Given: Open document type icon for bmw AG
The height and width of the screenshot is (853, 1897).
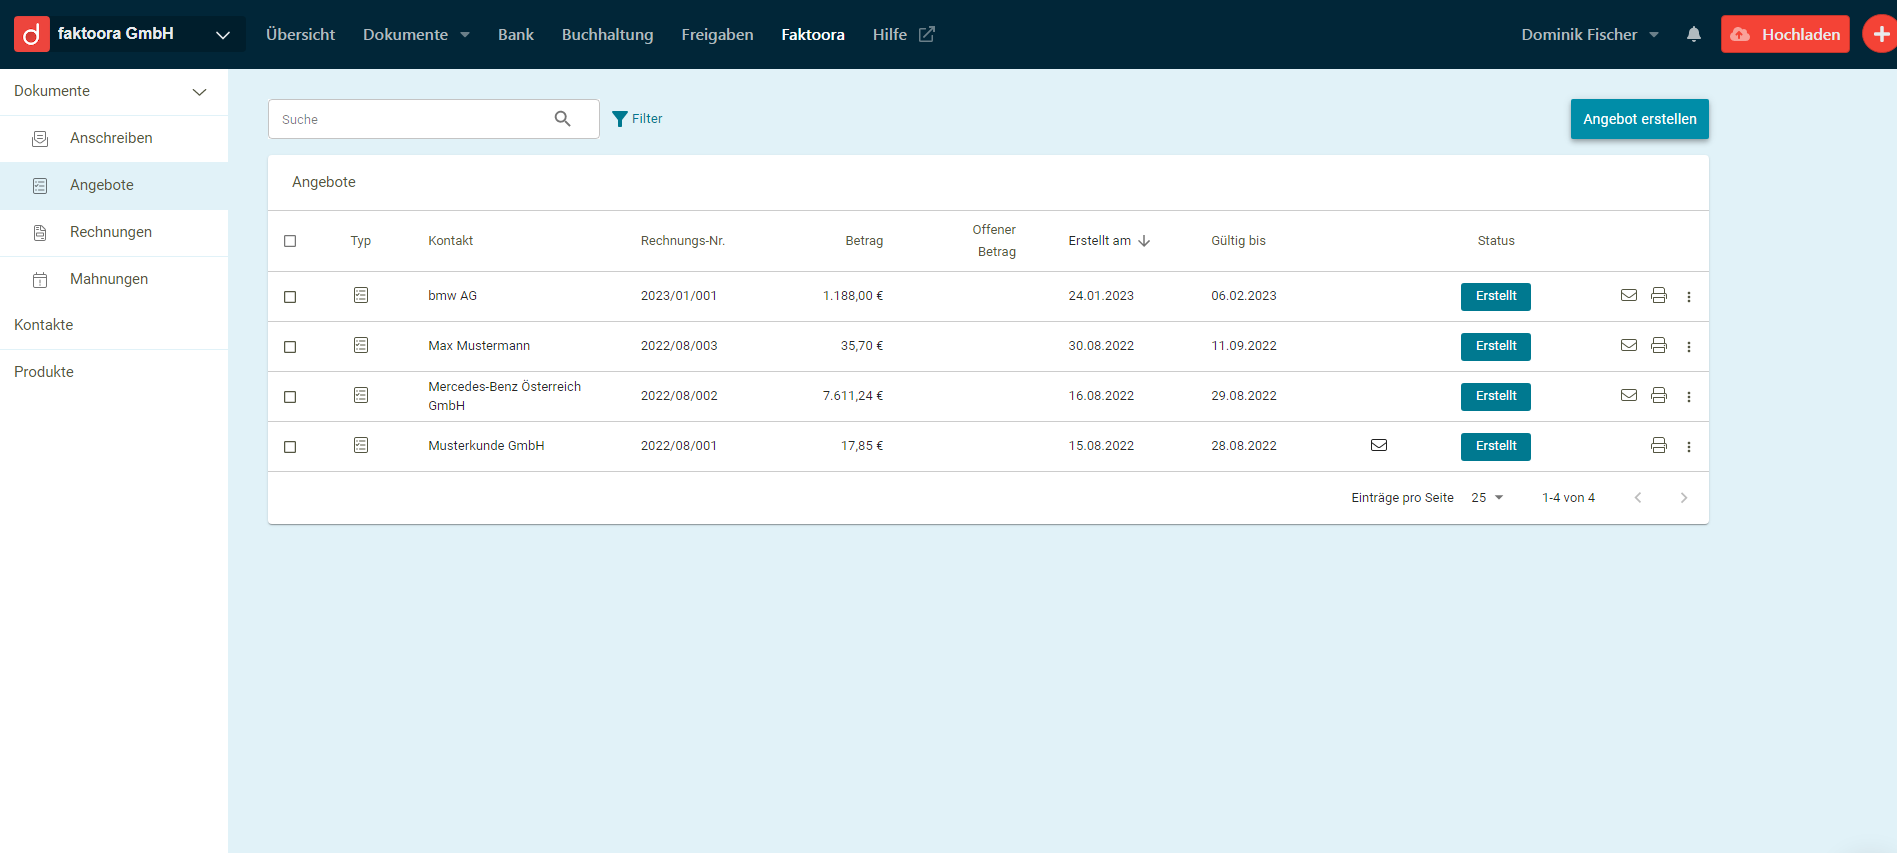Looking at the screenshot, I should (x=361, y=296).
